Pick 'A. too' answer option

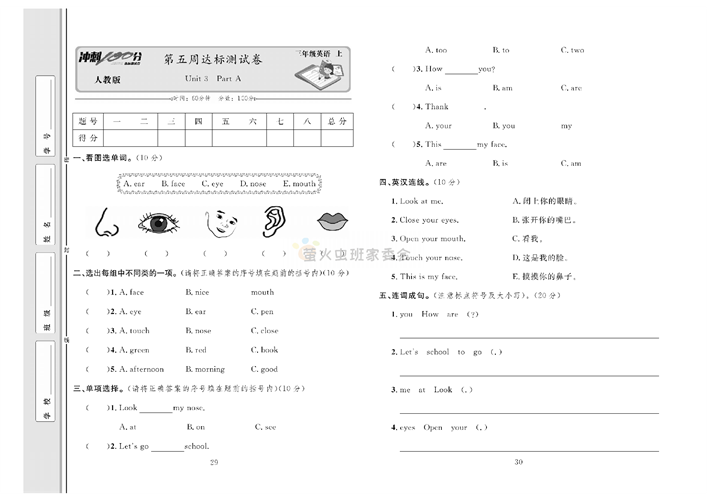pyautogui.click(x=436, y=50)
